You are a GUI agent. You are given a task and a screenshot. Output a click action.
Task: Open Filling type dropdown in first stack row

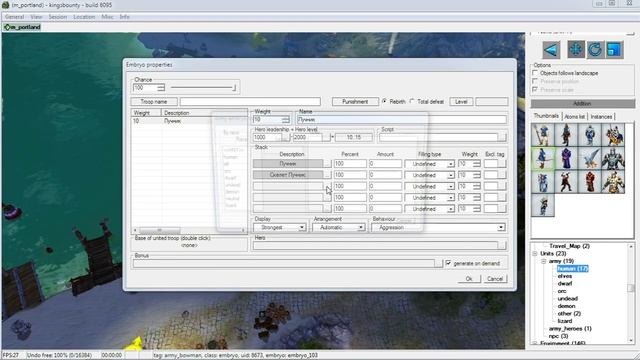[451, 164]
